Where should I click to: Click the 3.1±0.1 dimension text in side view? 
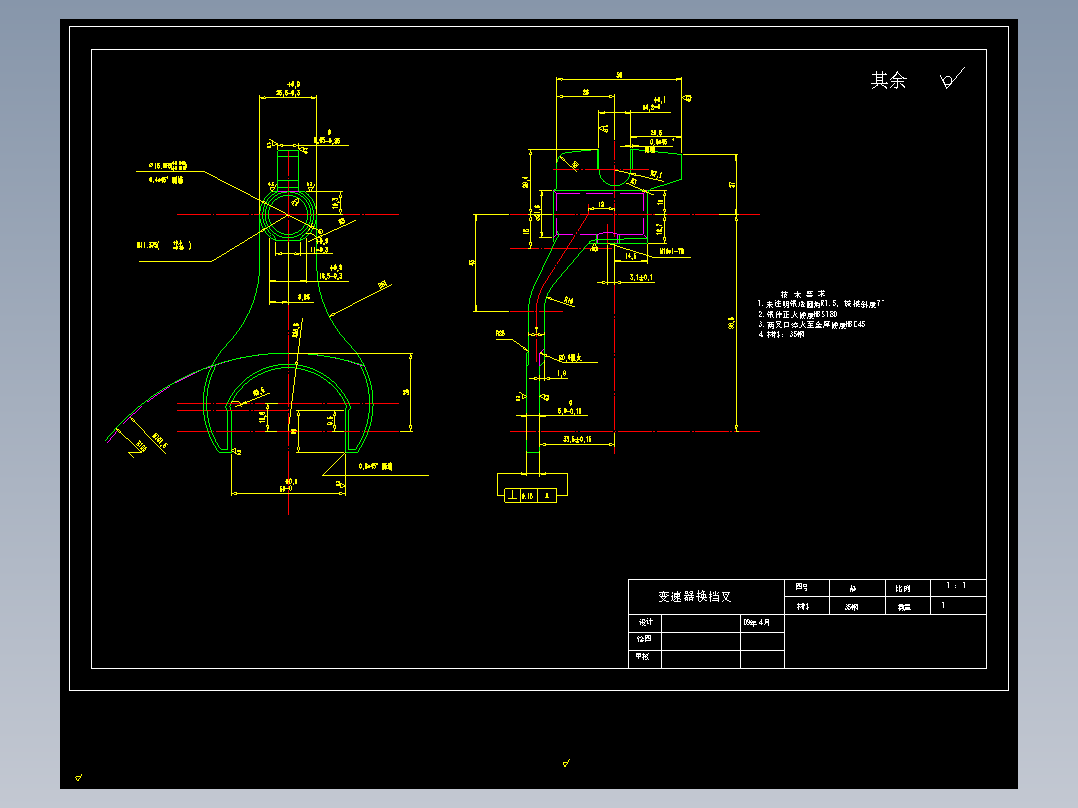point(641,277)
